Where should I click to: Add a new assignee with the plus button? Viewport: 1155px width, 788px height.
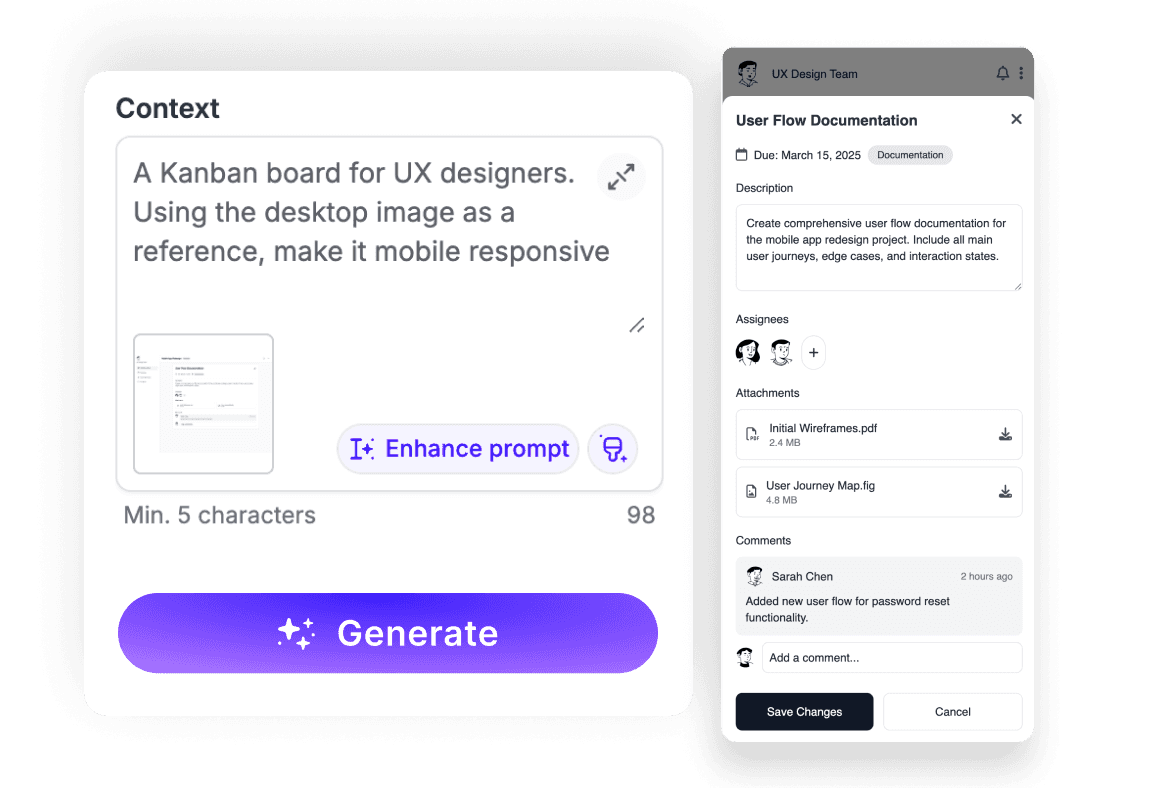click(813, 352)
